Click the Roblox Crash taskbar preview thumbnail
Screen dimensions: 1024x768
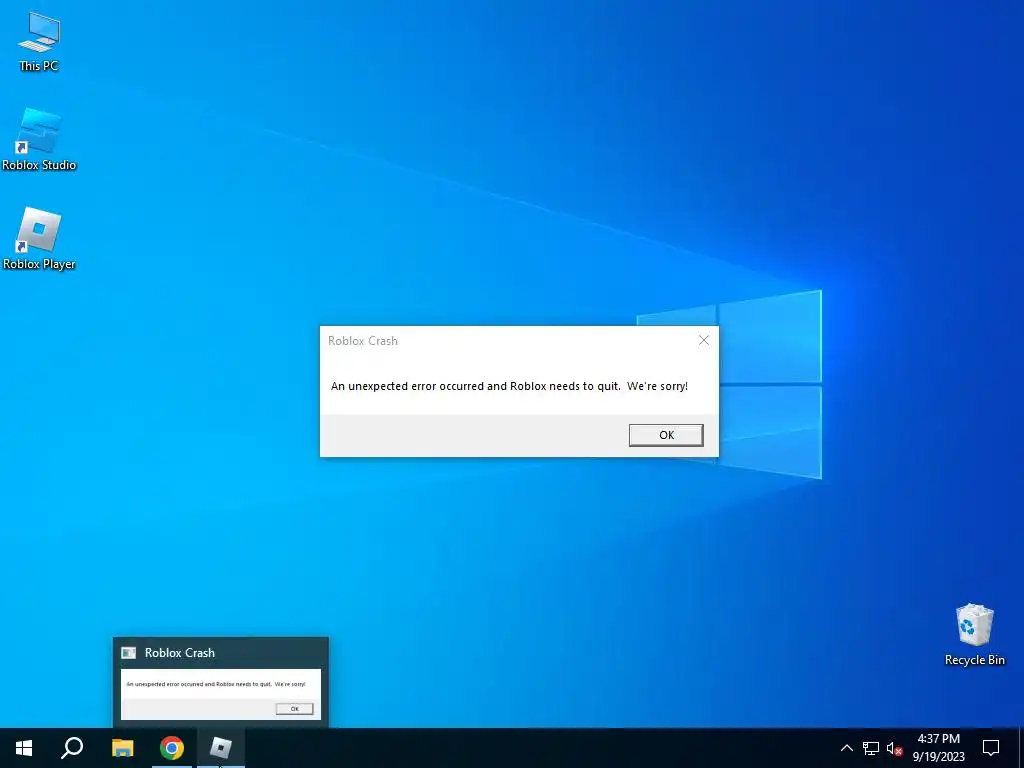click(221, 682)
